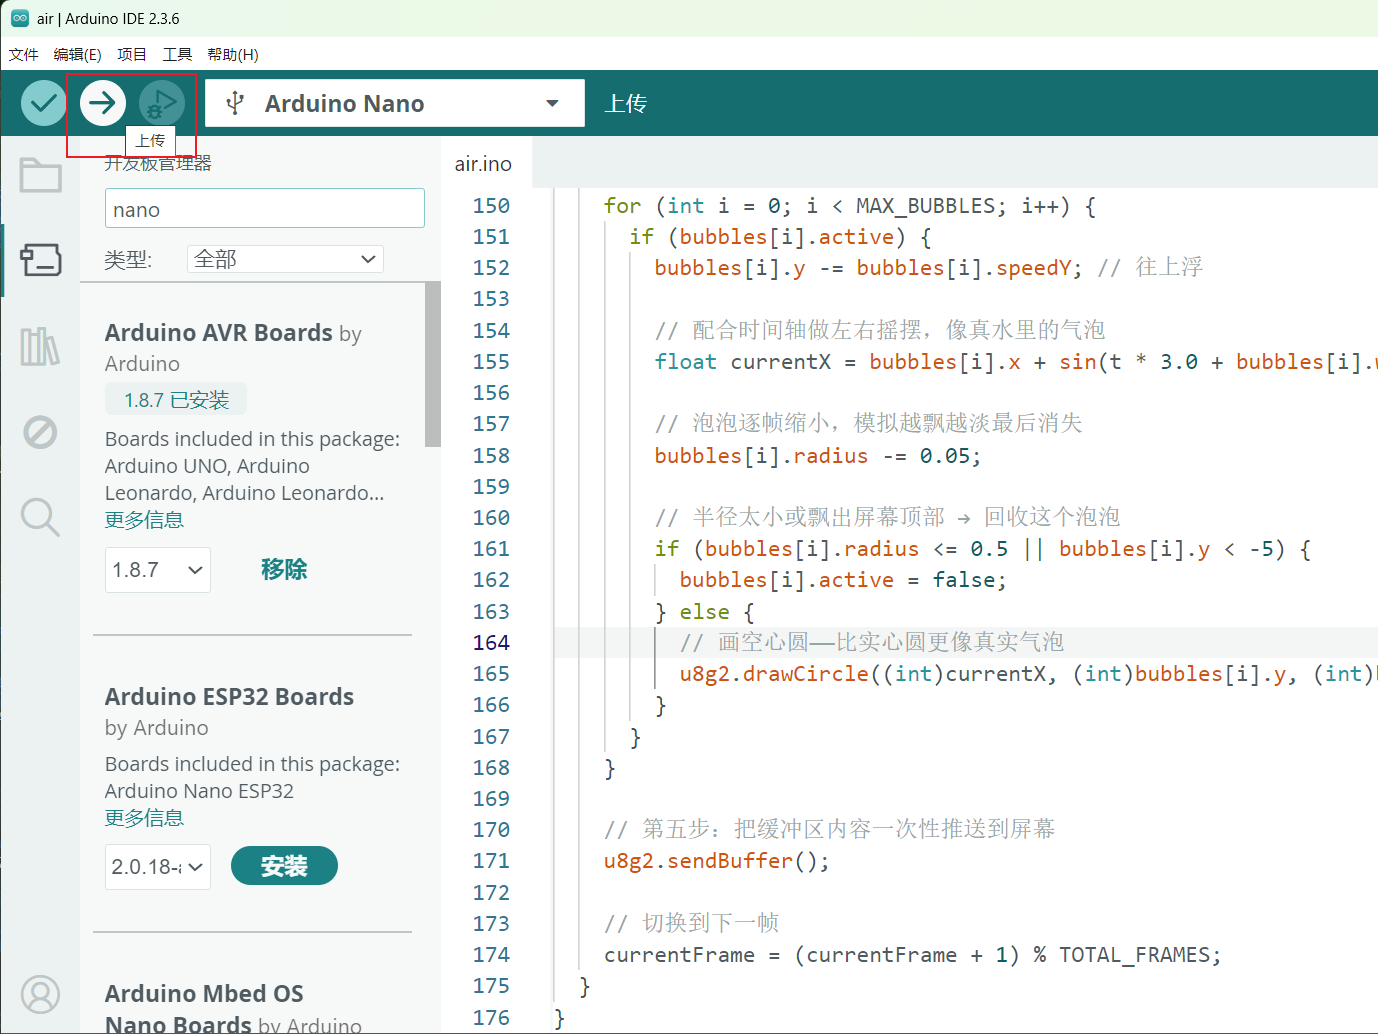1378x1034 pixels.
Task: Open the Library Manager sidebar icon
Action: [40, 346]
